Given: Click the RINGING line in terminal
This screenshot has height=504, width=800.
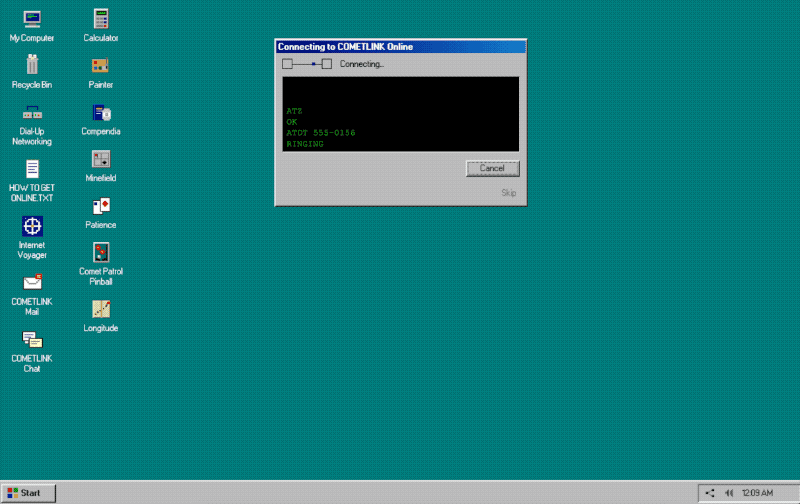Looking at the screenshot, I should click(305, 144).
